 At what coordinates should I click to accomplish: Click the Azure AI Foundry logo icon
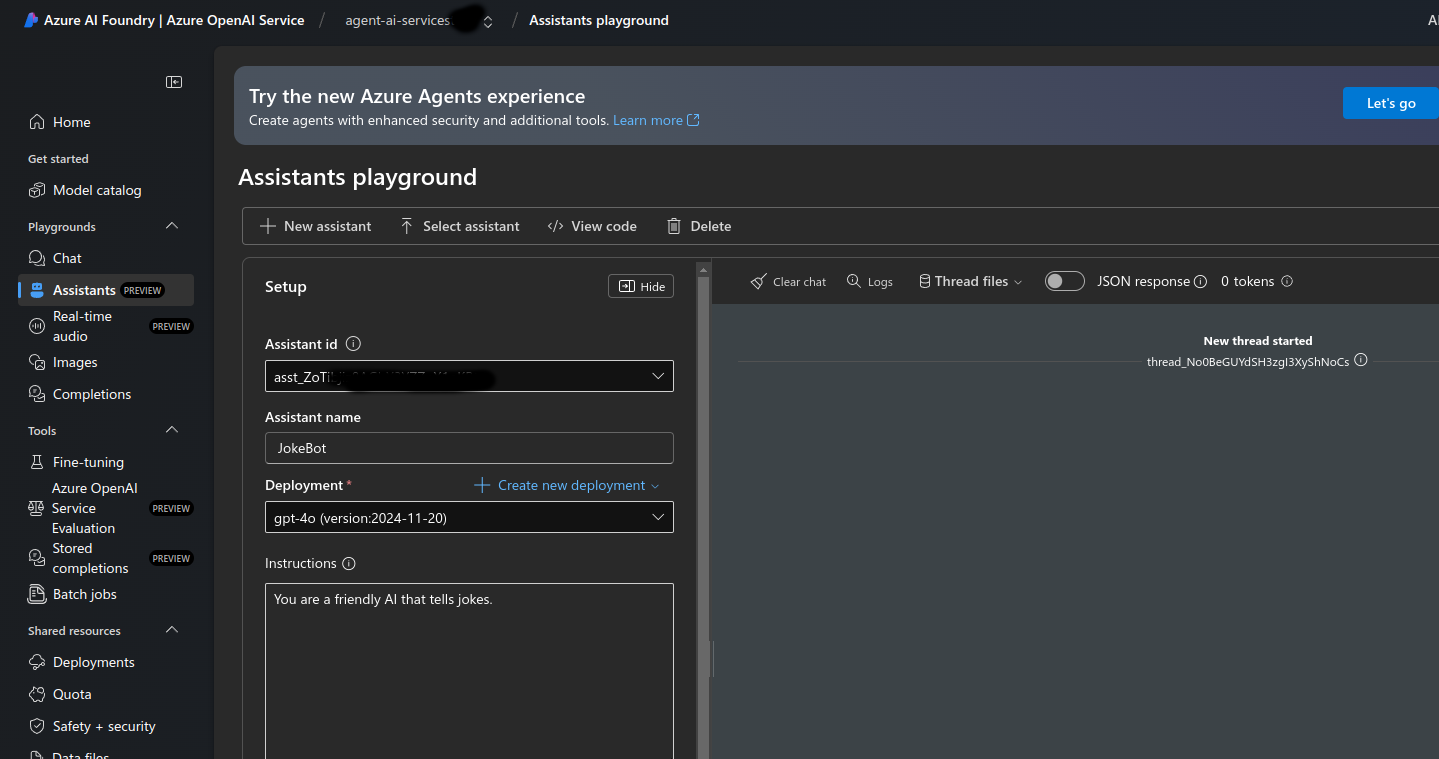[31, 20]
